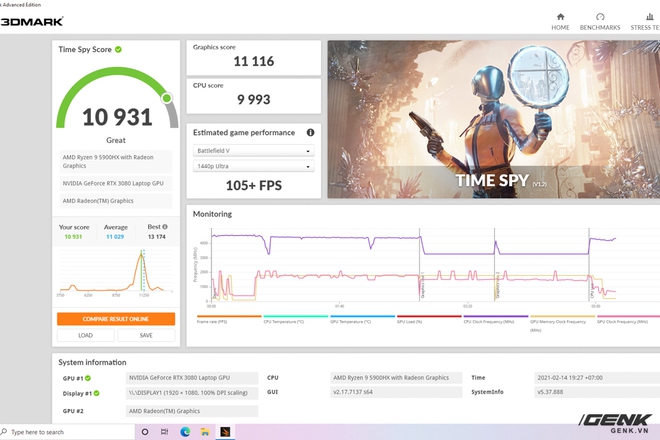Image resolution: width=660 pixels, height=440 pixels.
Task: Open Microsoft Edge from the taskbar
Action: pos(185,432)
